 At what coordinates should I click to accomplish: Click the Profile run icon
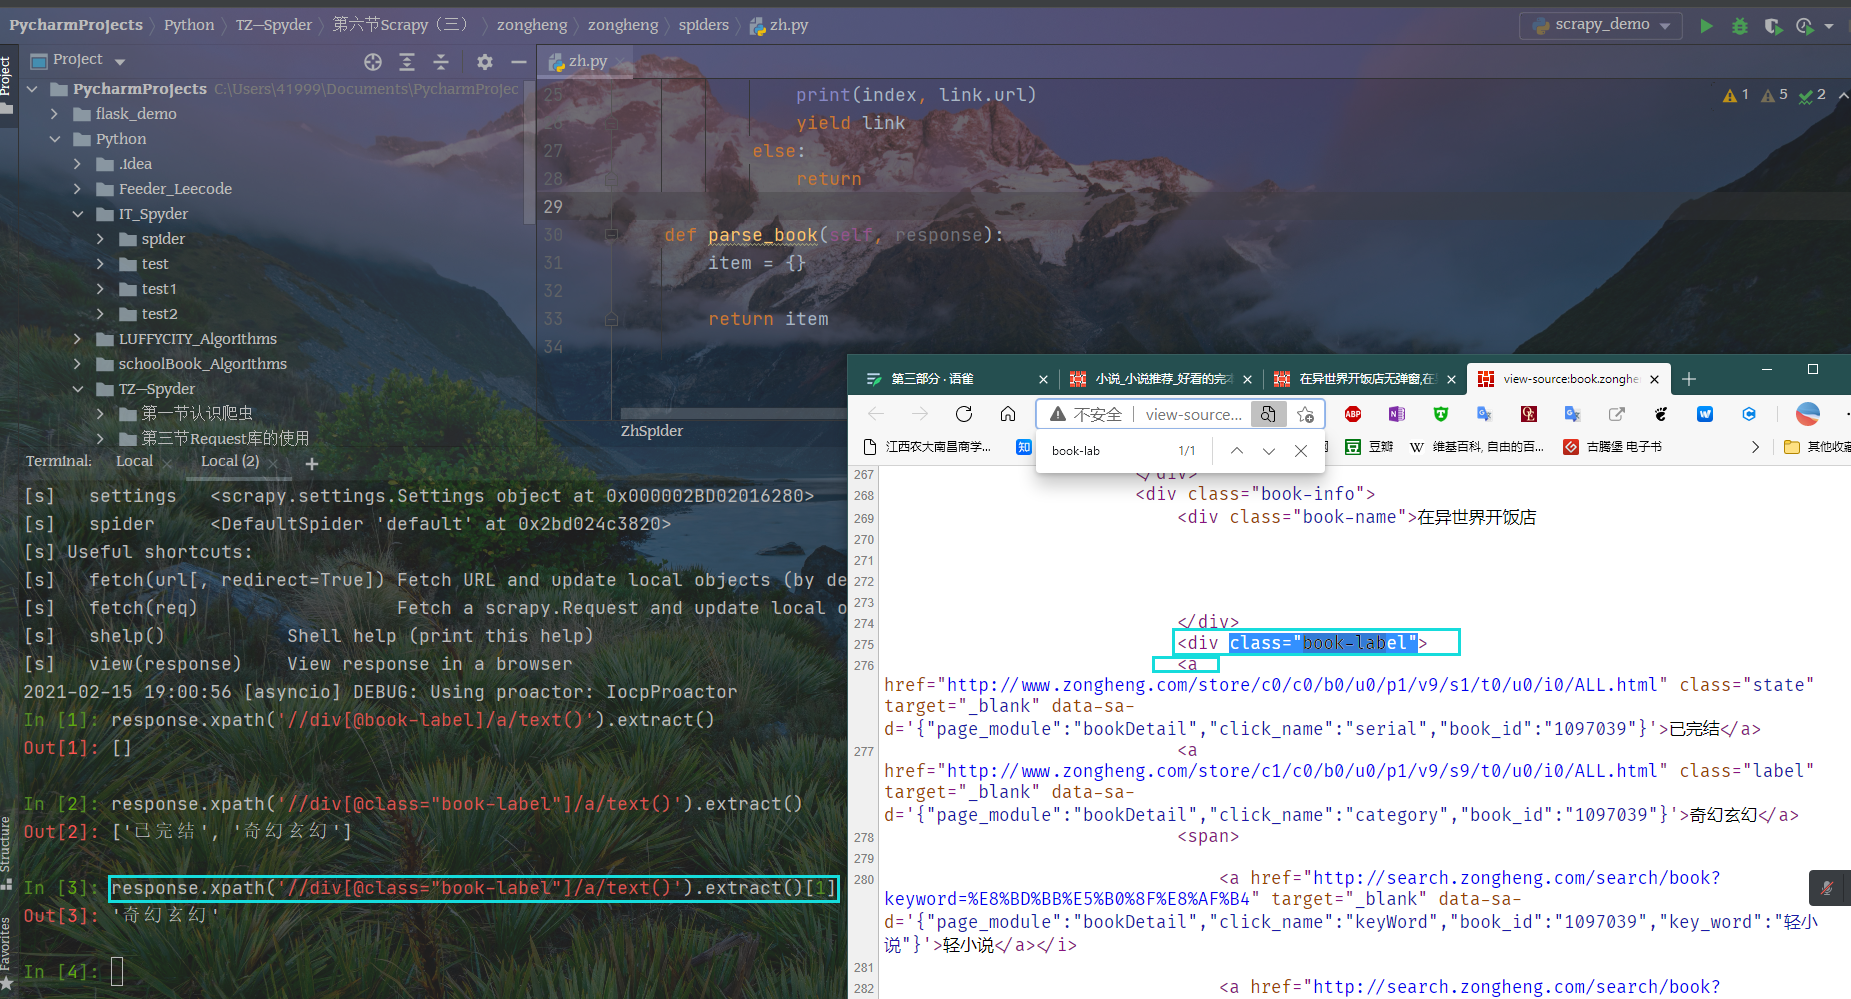coord(1804,26)
